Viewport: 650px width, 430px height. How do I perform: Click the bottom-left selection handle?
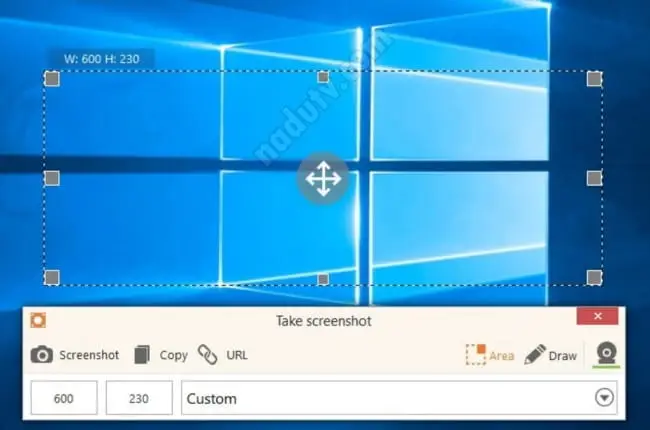click(x=52, y=277)
